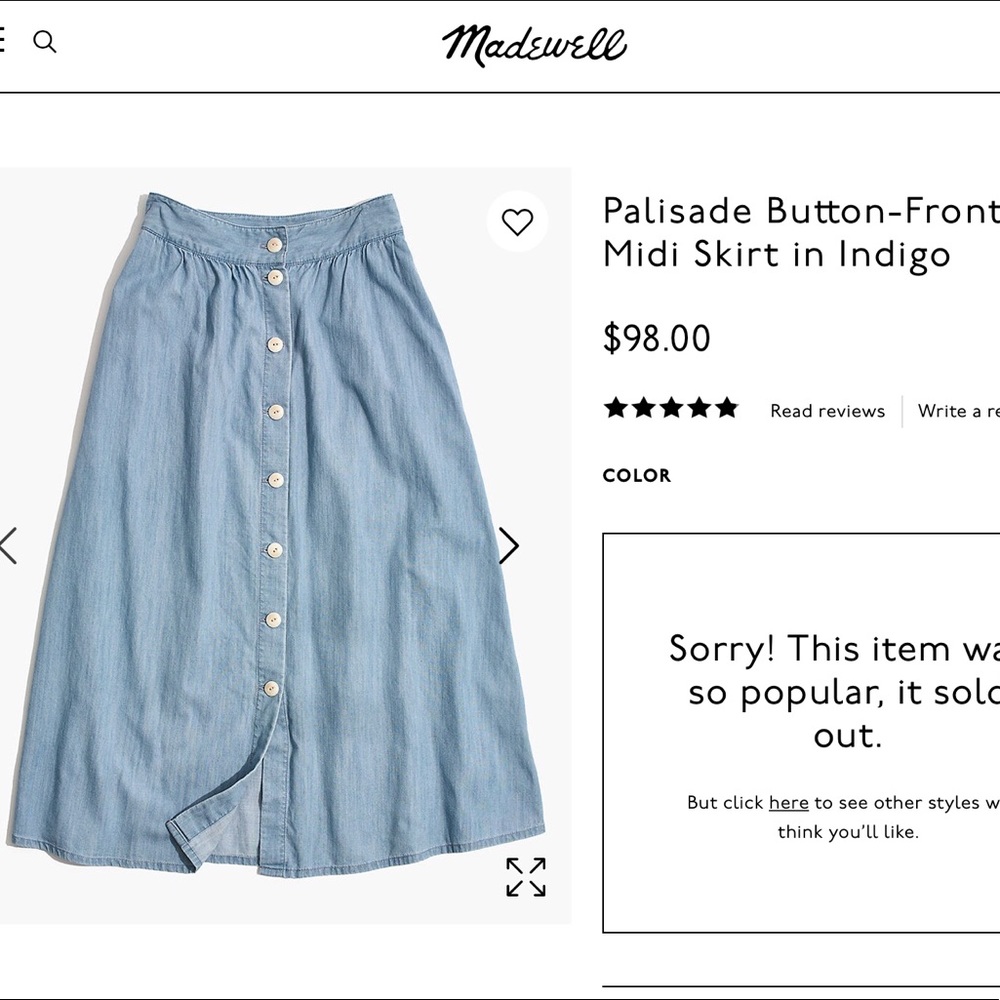Start writing a review

point(958,411)
